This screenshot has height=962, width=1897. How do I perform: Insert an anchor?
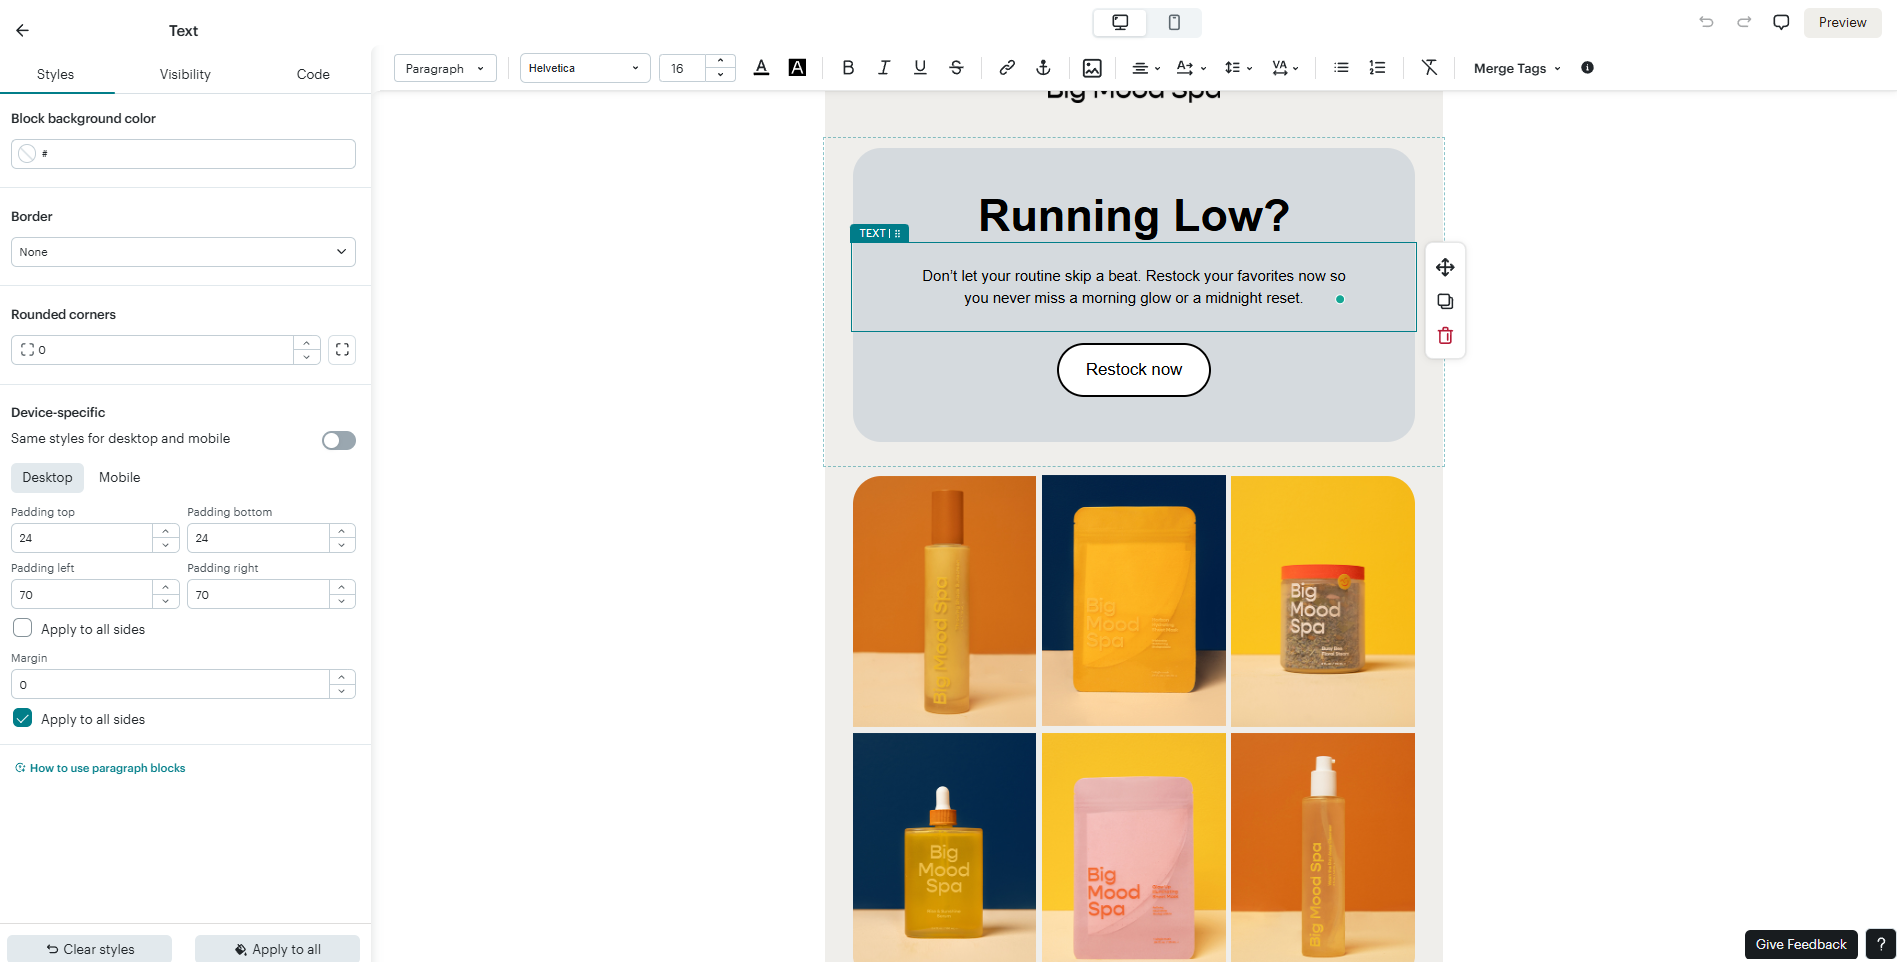point(1043,68)
